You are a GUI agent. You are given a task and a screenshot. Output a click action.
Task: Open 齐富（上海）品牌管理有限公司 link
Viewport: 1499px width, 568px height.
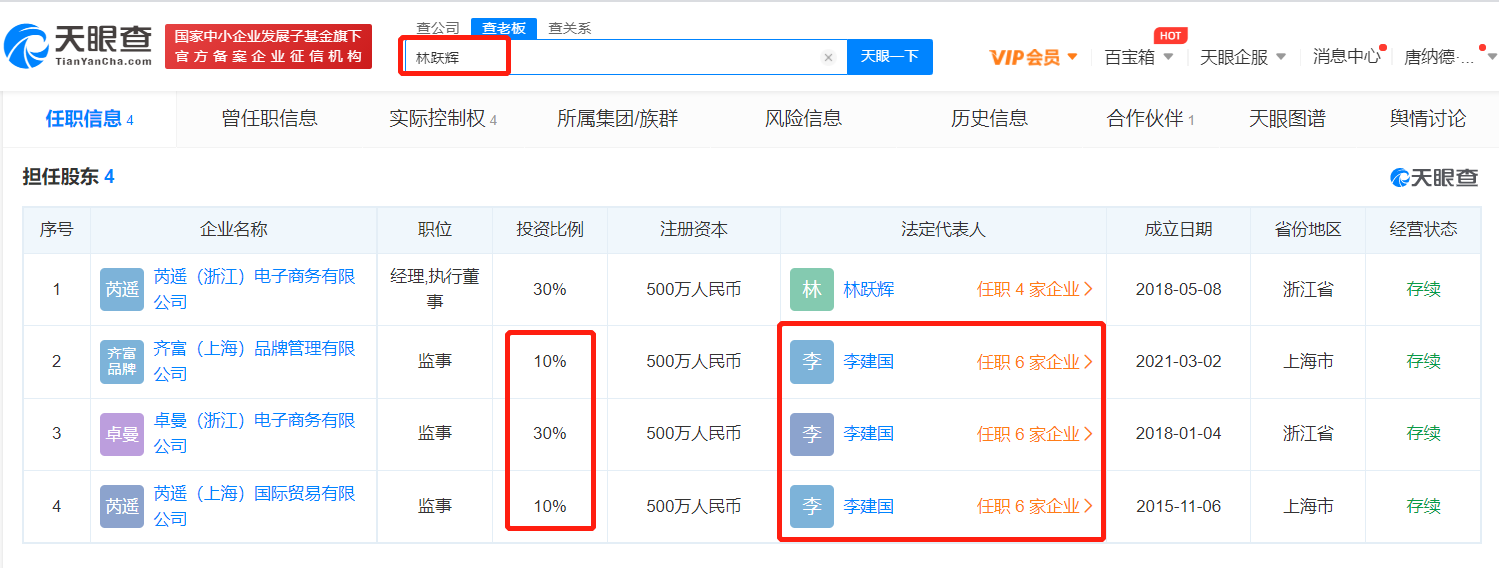pos(254,361)
